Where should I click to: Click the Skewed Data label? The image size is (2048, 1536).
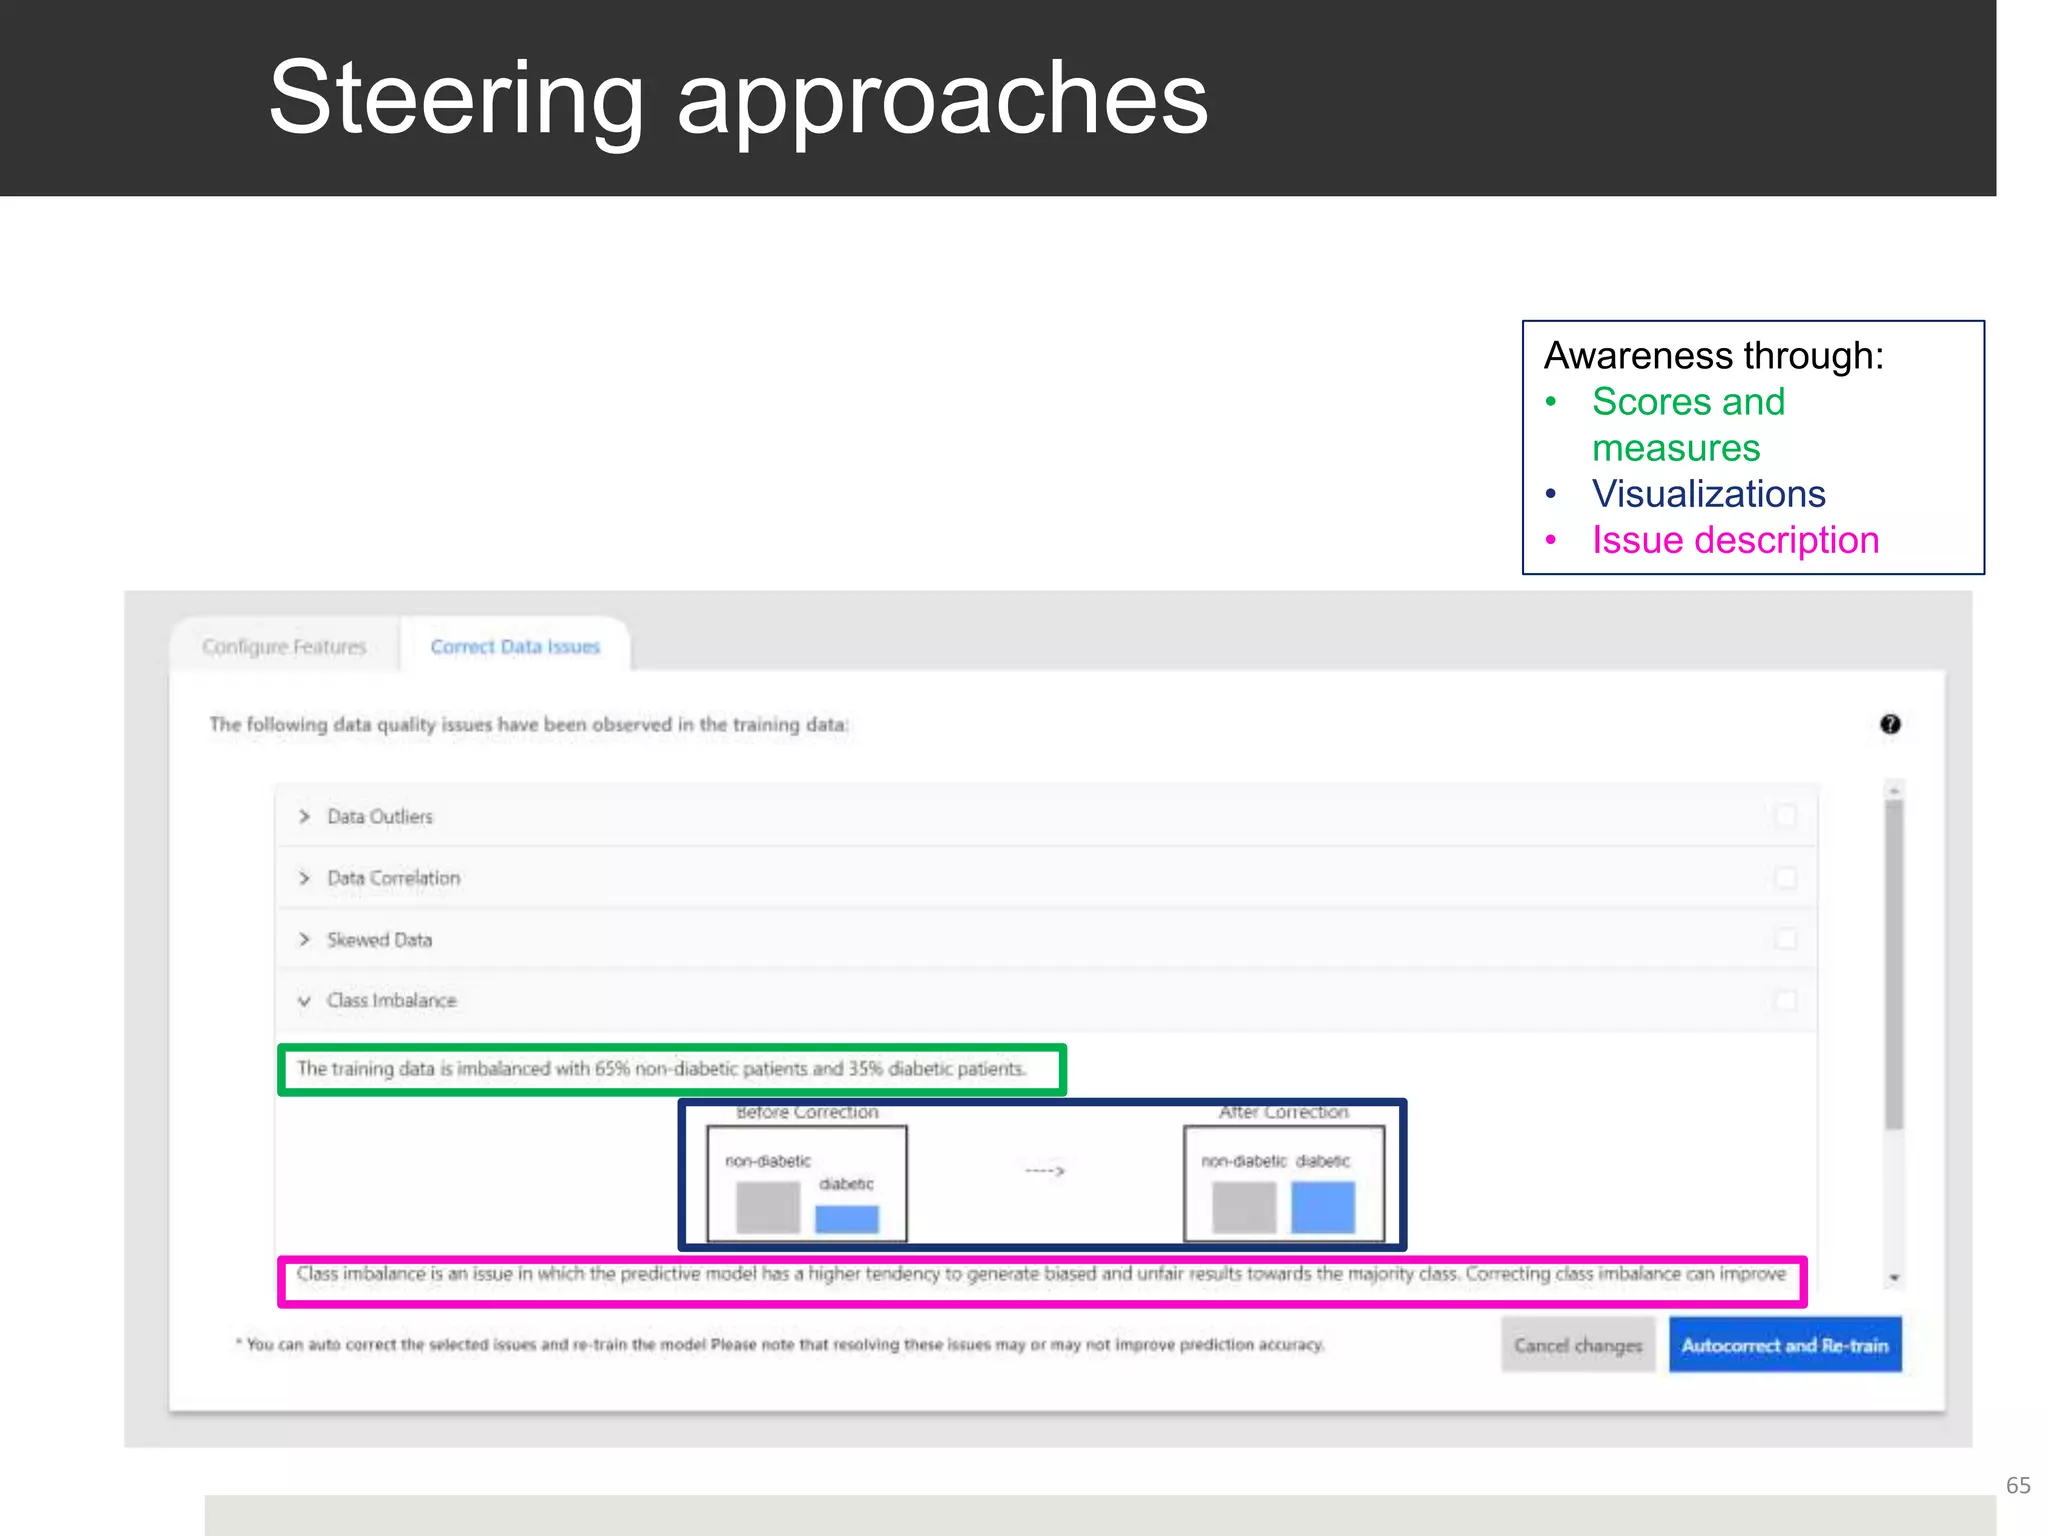coord(379,940)
